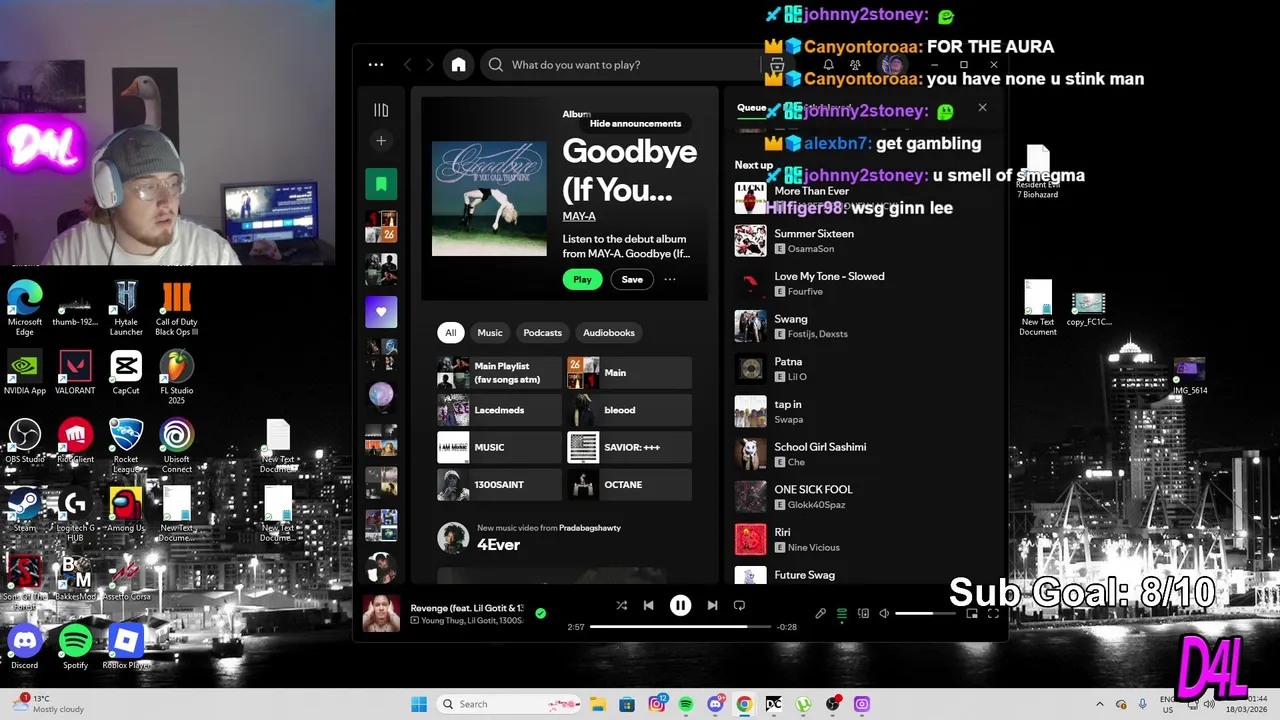
Task: Go to Spotify Home
Action: click(x=458, y=64)
